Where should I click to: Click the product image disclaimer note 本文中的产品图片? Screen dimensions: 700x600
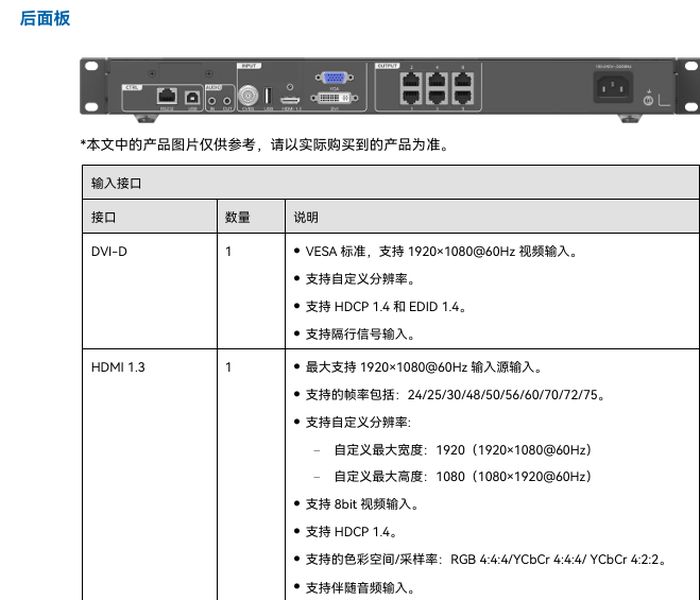(x=264, y=145)
